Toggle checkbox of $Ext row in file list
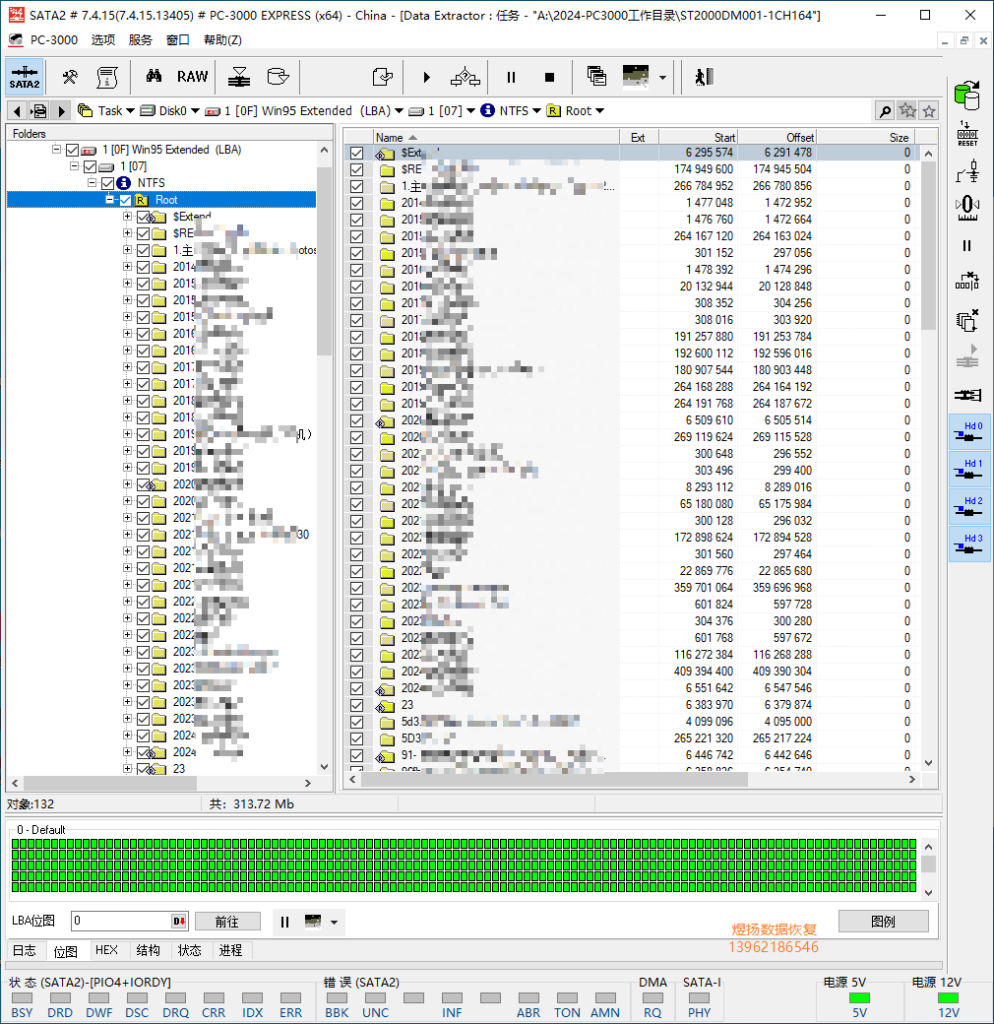 [x=357, y=153]
